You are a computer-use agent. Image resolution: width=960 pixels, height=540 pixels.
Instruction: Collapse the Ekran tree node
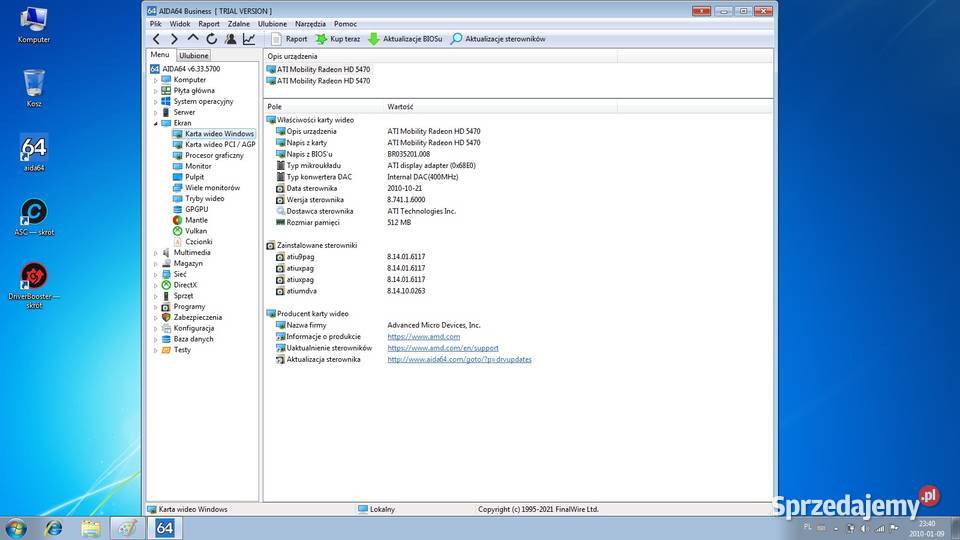[156, 123]
